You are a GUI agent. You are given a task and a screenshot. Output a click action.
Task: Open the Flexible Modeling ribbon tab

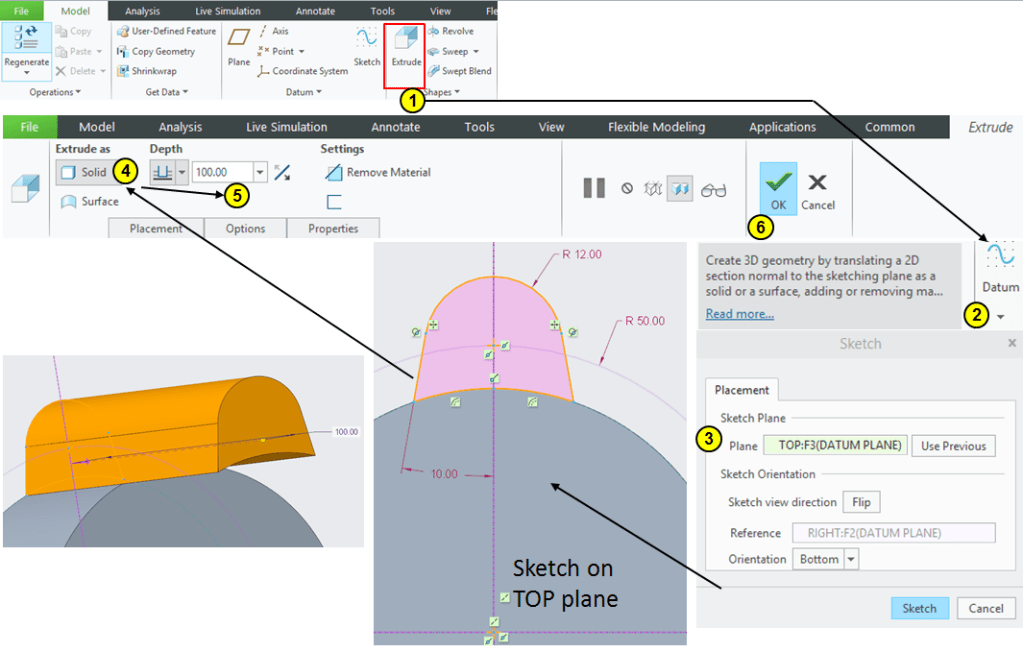point(656,127)
